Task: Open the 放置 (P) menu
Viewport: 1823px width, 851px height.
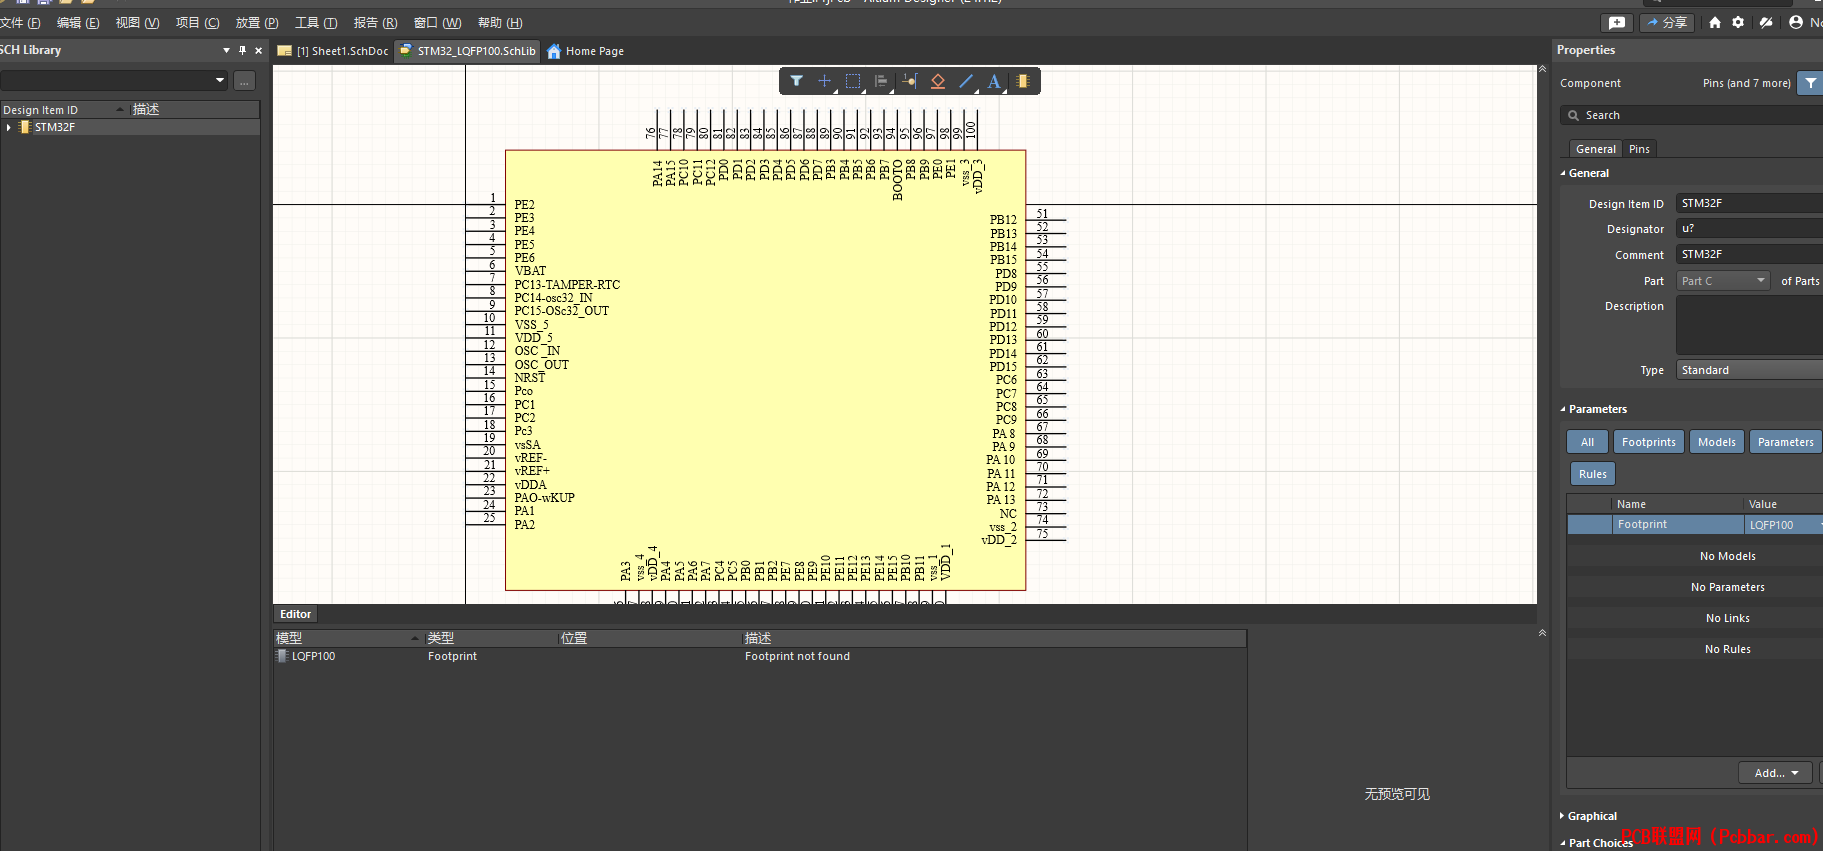Action: pyautogui.click(x=257, y=23)
